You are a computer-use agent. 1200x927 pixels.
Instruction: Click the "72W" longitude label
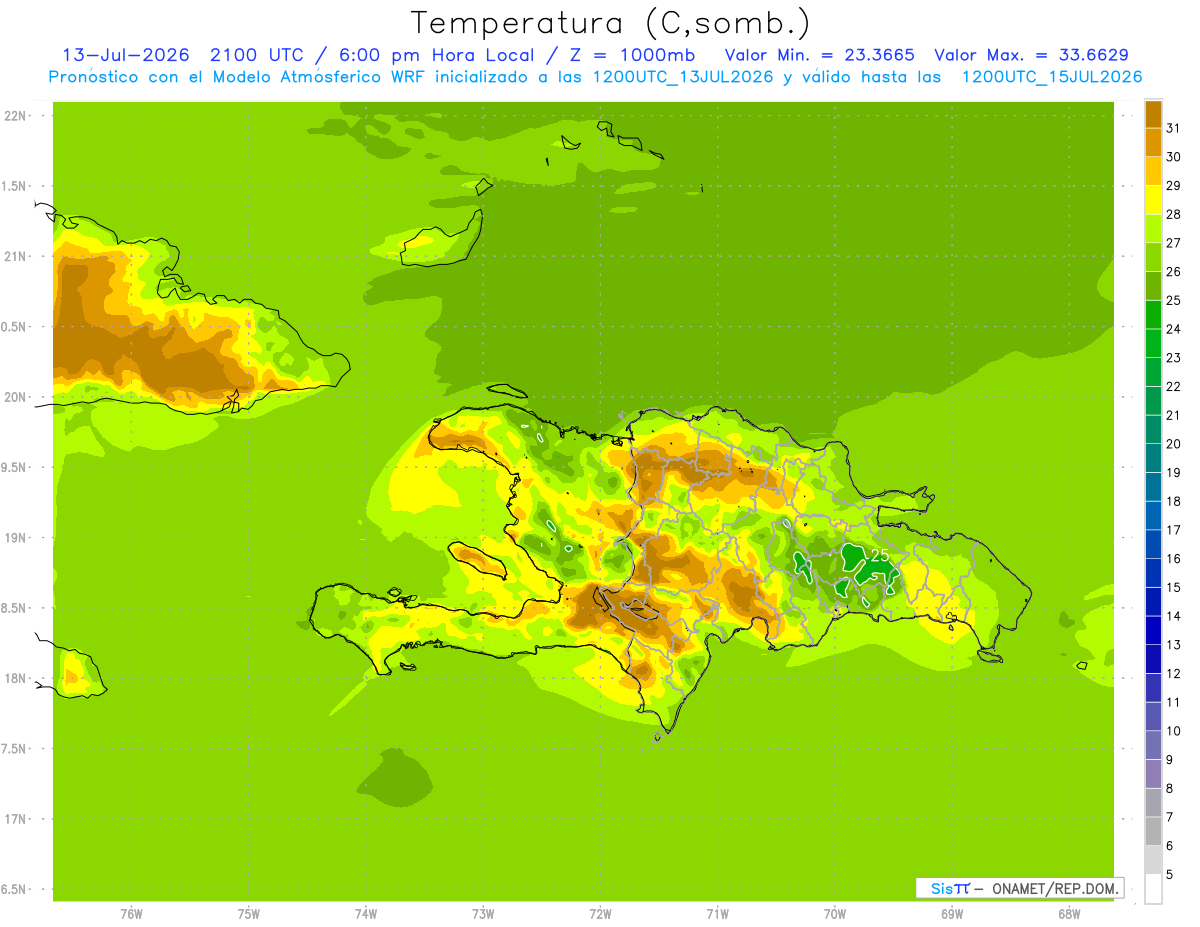click(x=601, y=914)
